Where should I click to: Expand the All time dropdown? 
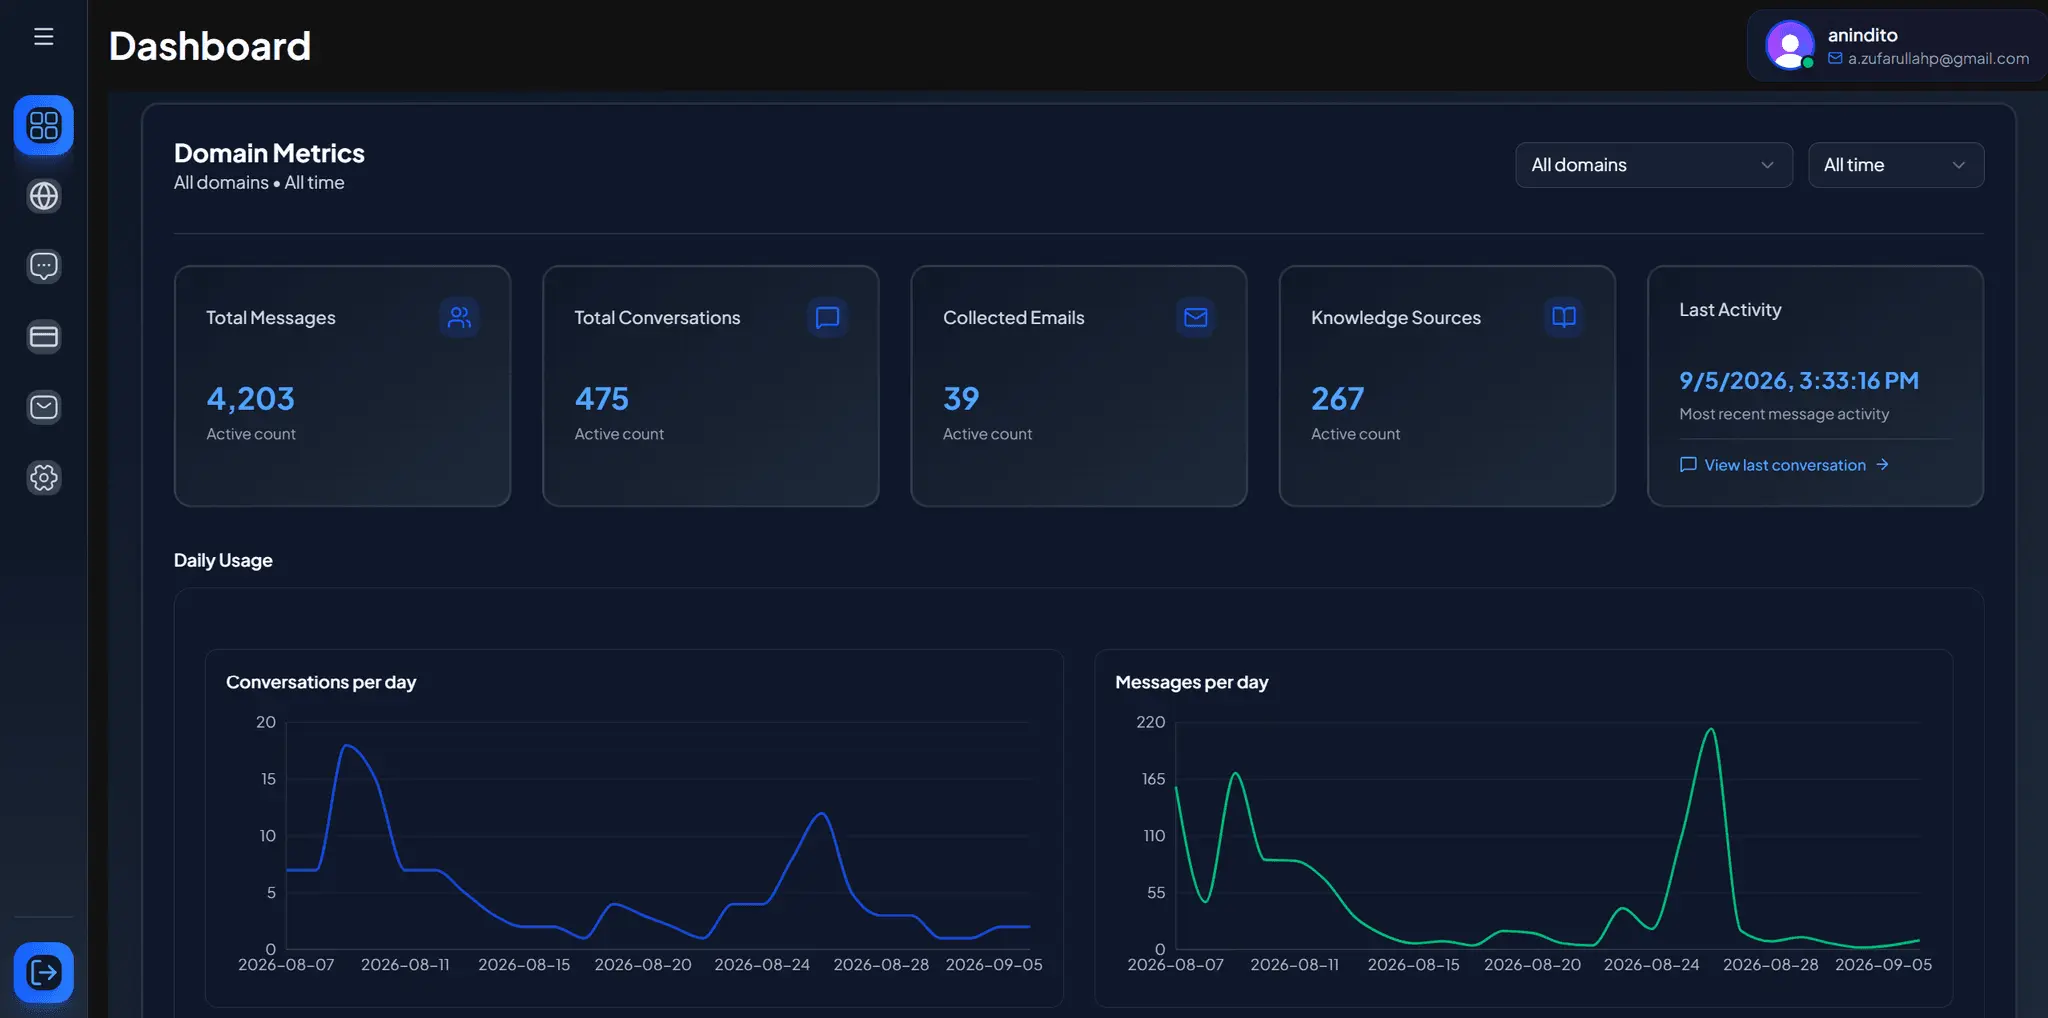pyautogui.click(x=1895, y=165)
